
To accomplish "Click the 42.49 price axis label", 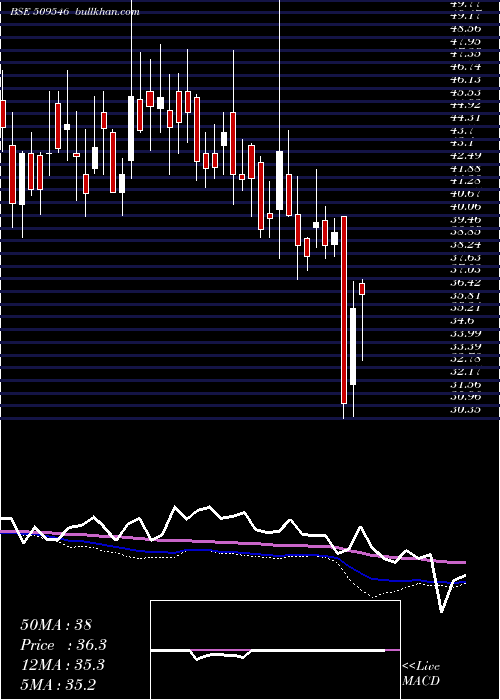I will (465, 156).
